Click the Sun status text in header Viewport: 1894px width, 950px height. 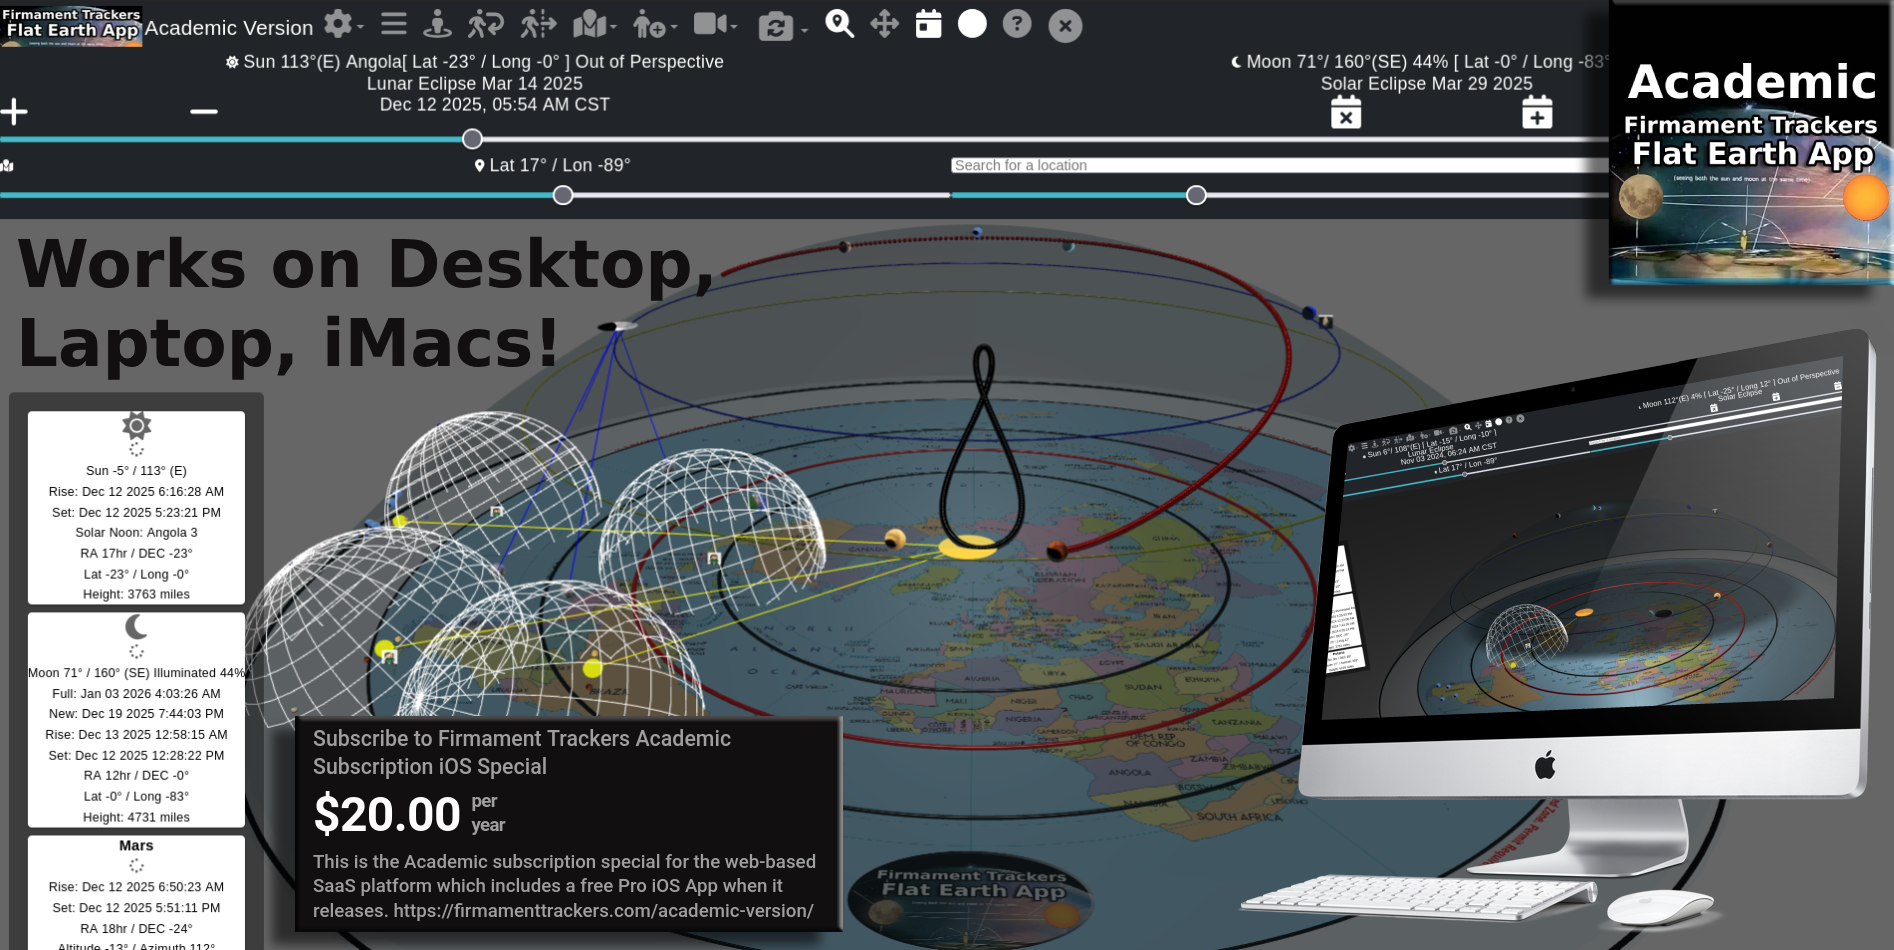click(474, 62)
